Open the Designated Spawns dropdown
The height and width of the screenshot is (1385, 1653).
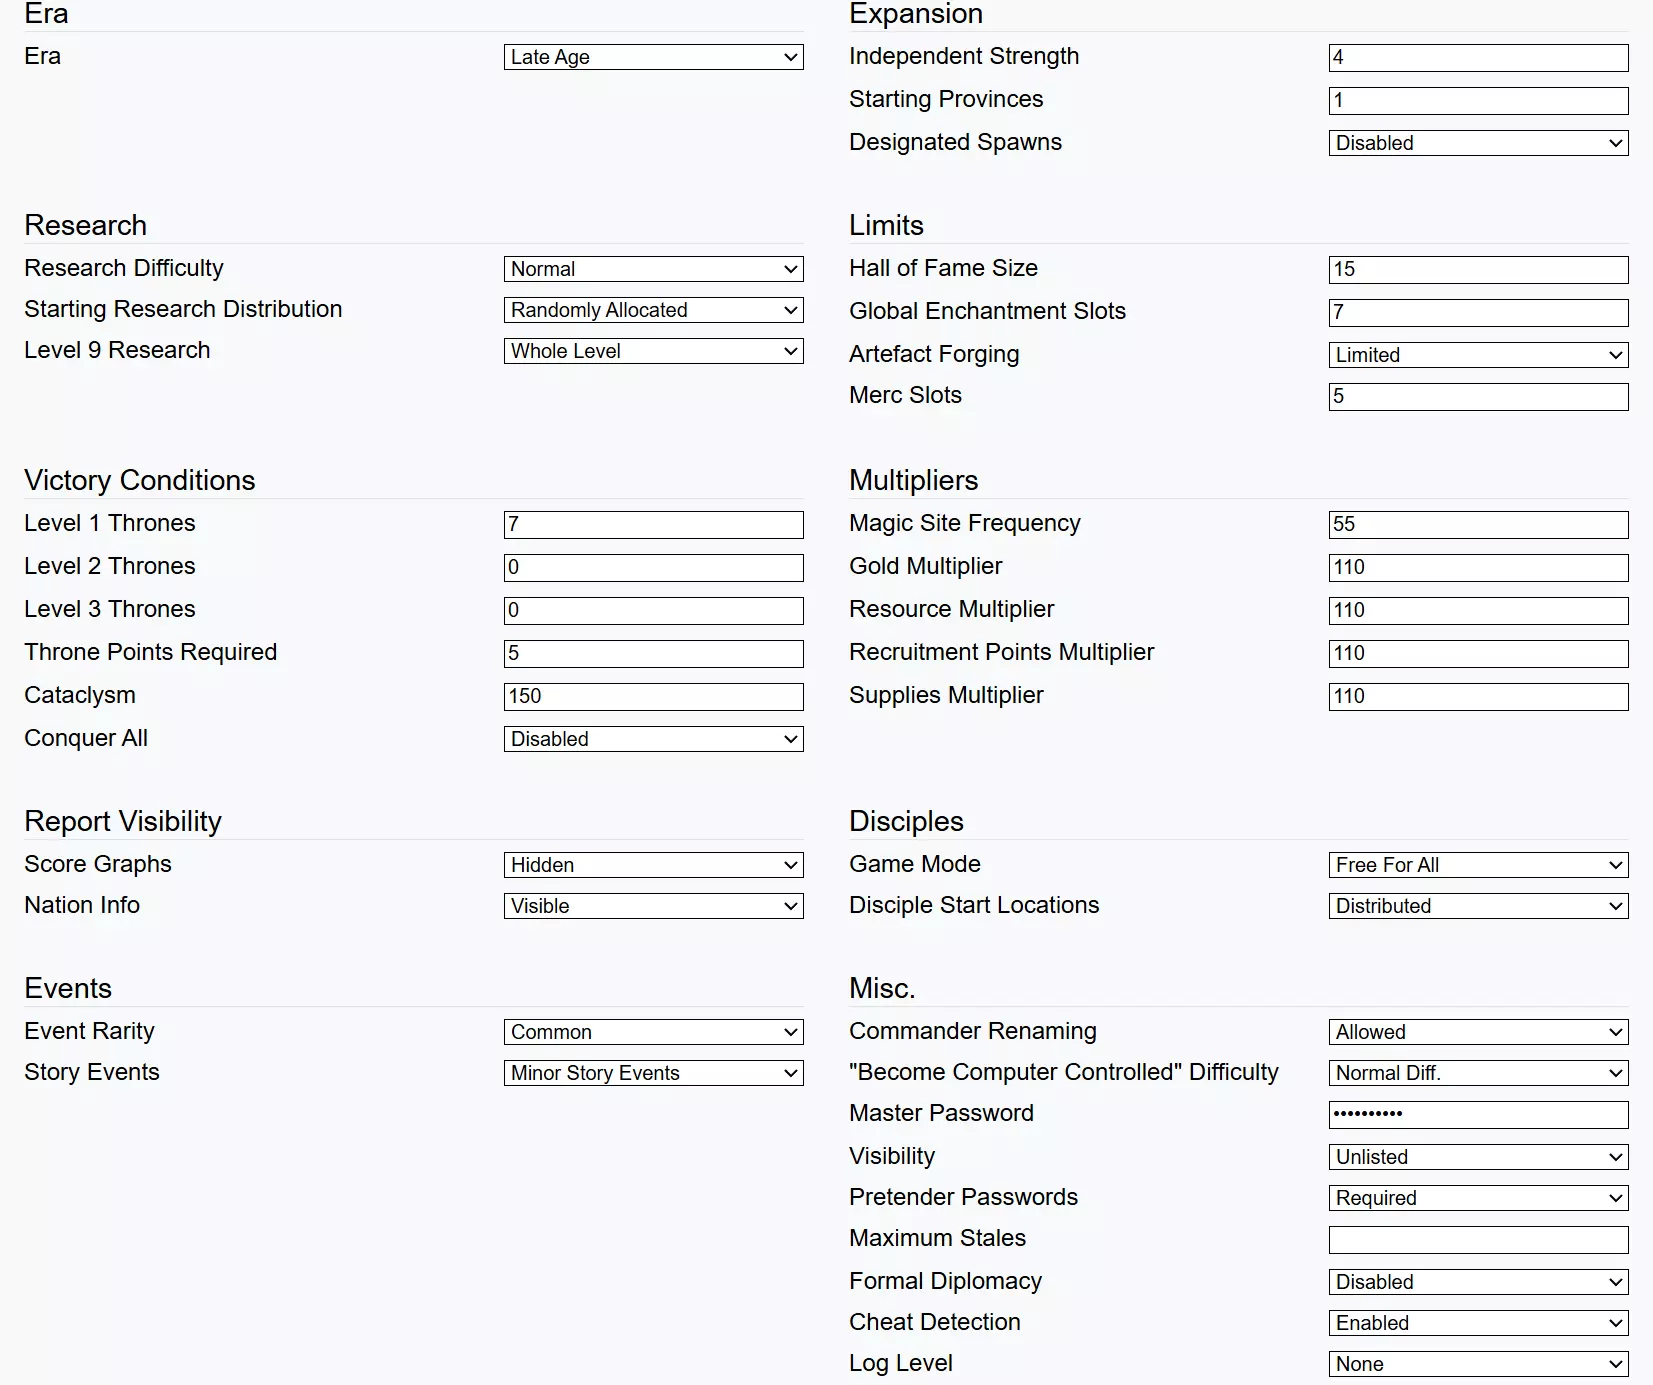pyautogui.click(x=1478, y=143)
